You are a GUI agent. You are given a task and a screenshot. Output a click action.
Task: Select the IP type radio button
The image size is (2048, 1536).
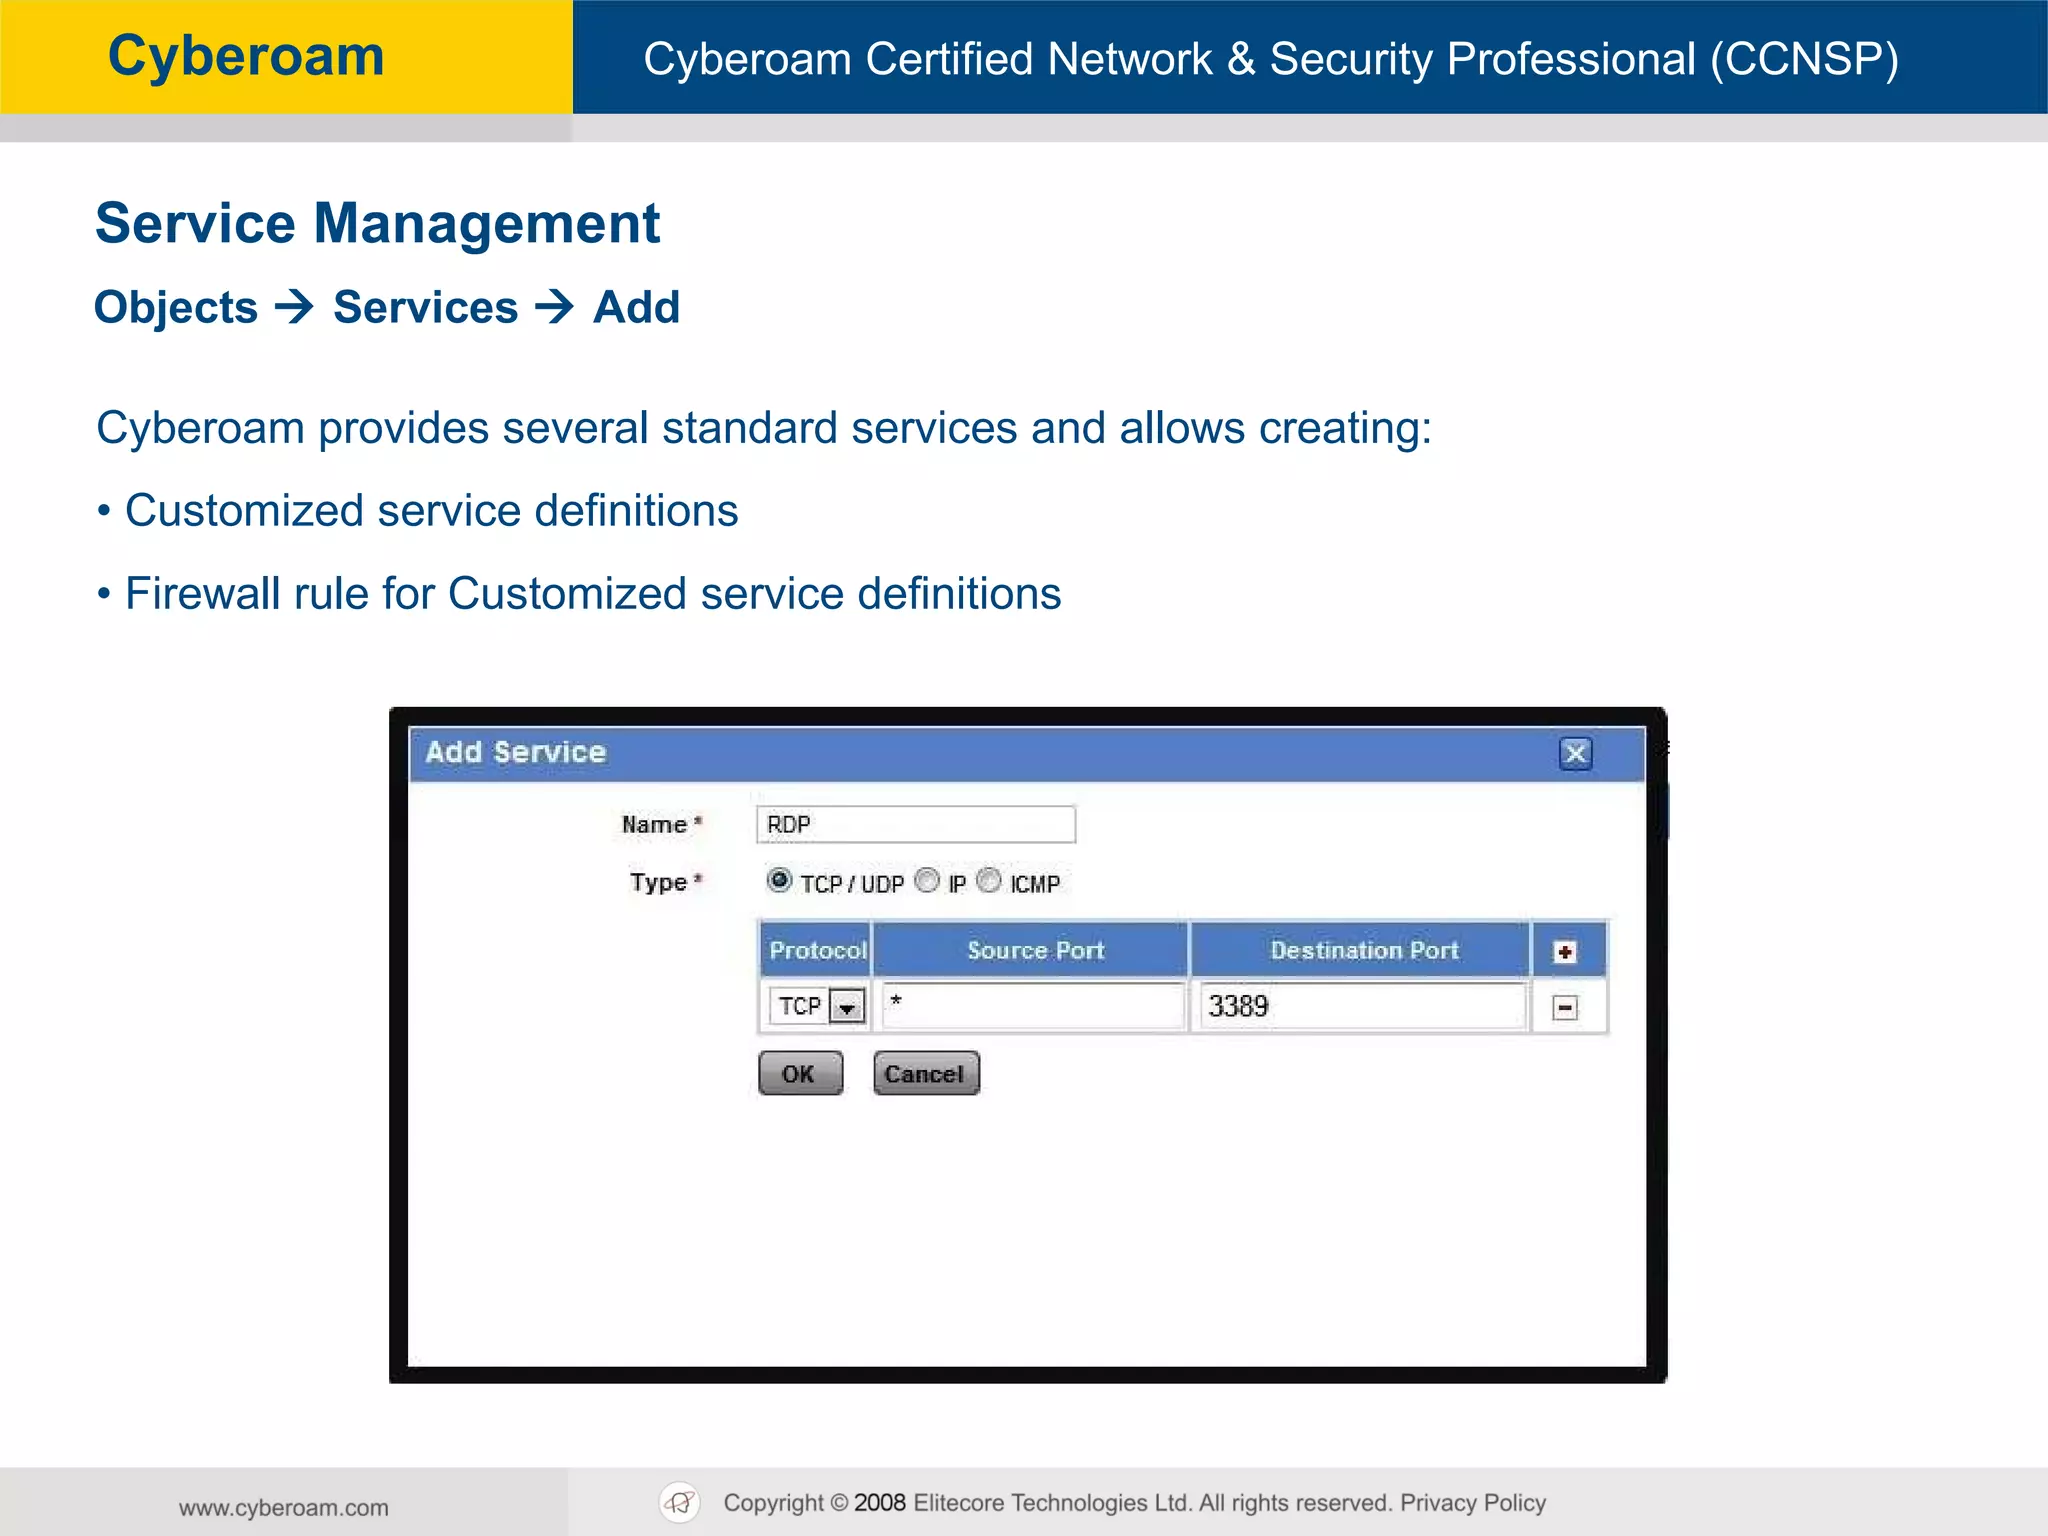point(928,880)
